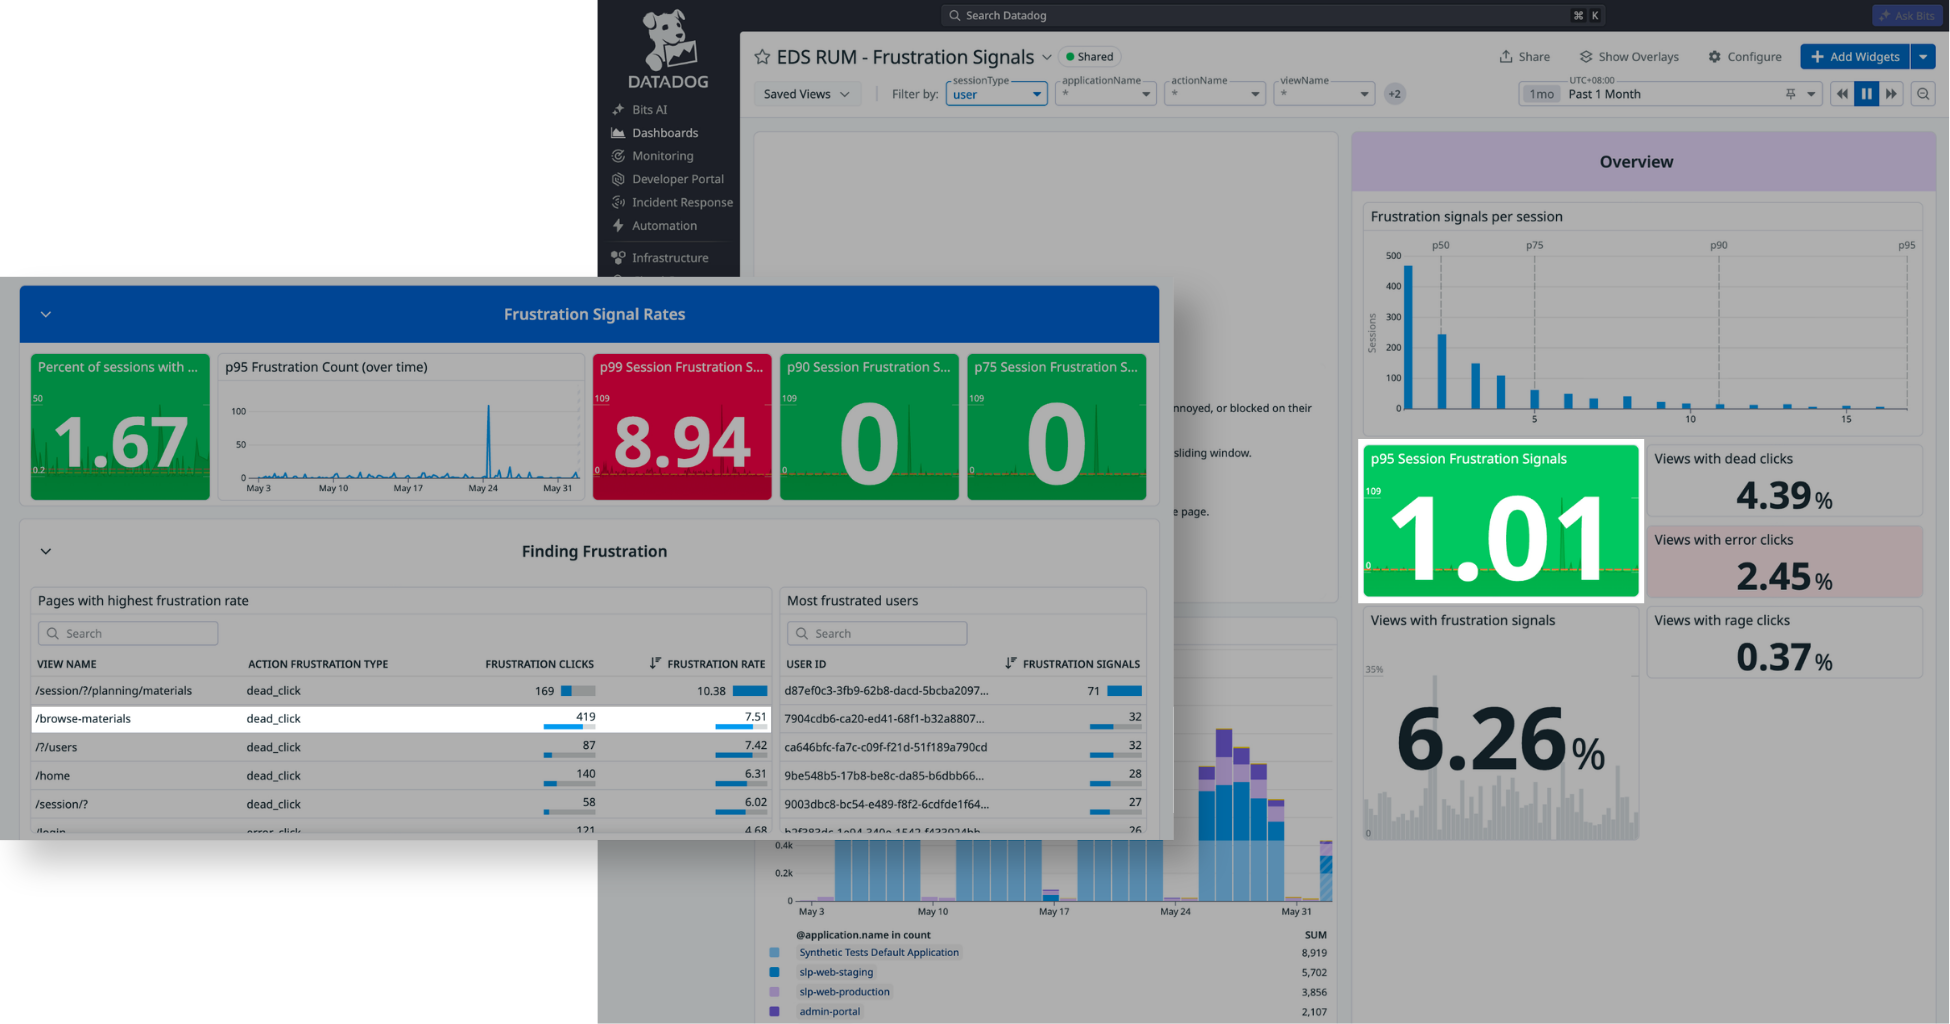Step the time range forward
The width and height of the screenshot is (1950, 1024).
point(1891,94)
